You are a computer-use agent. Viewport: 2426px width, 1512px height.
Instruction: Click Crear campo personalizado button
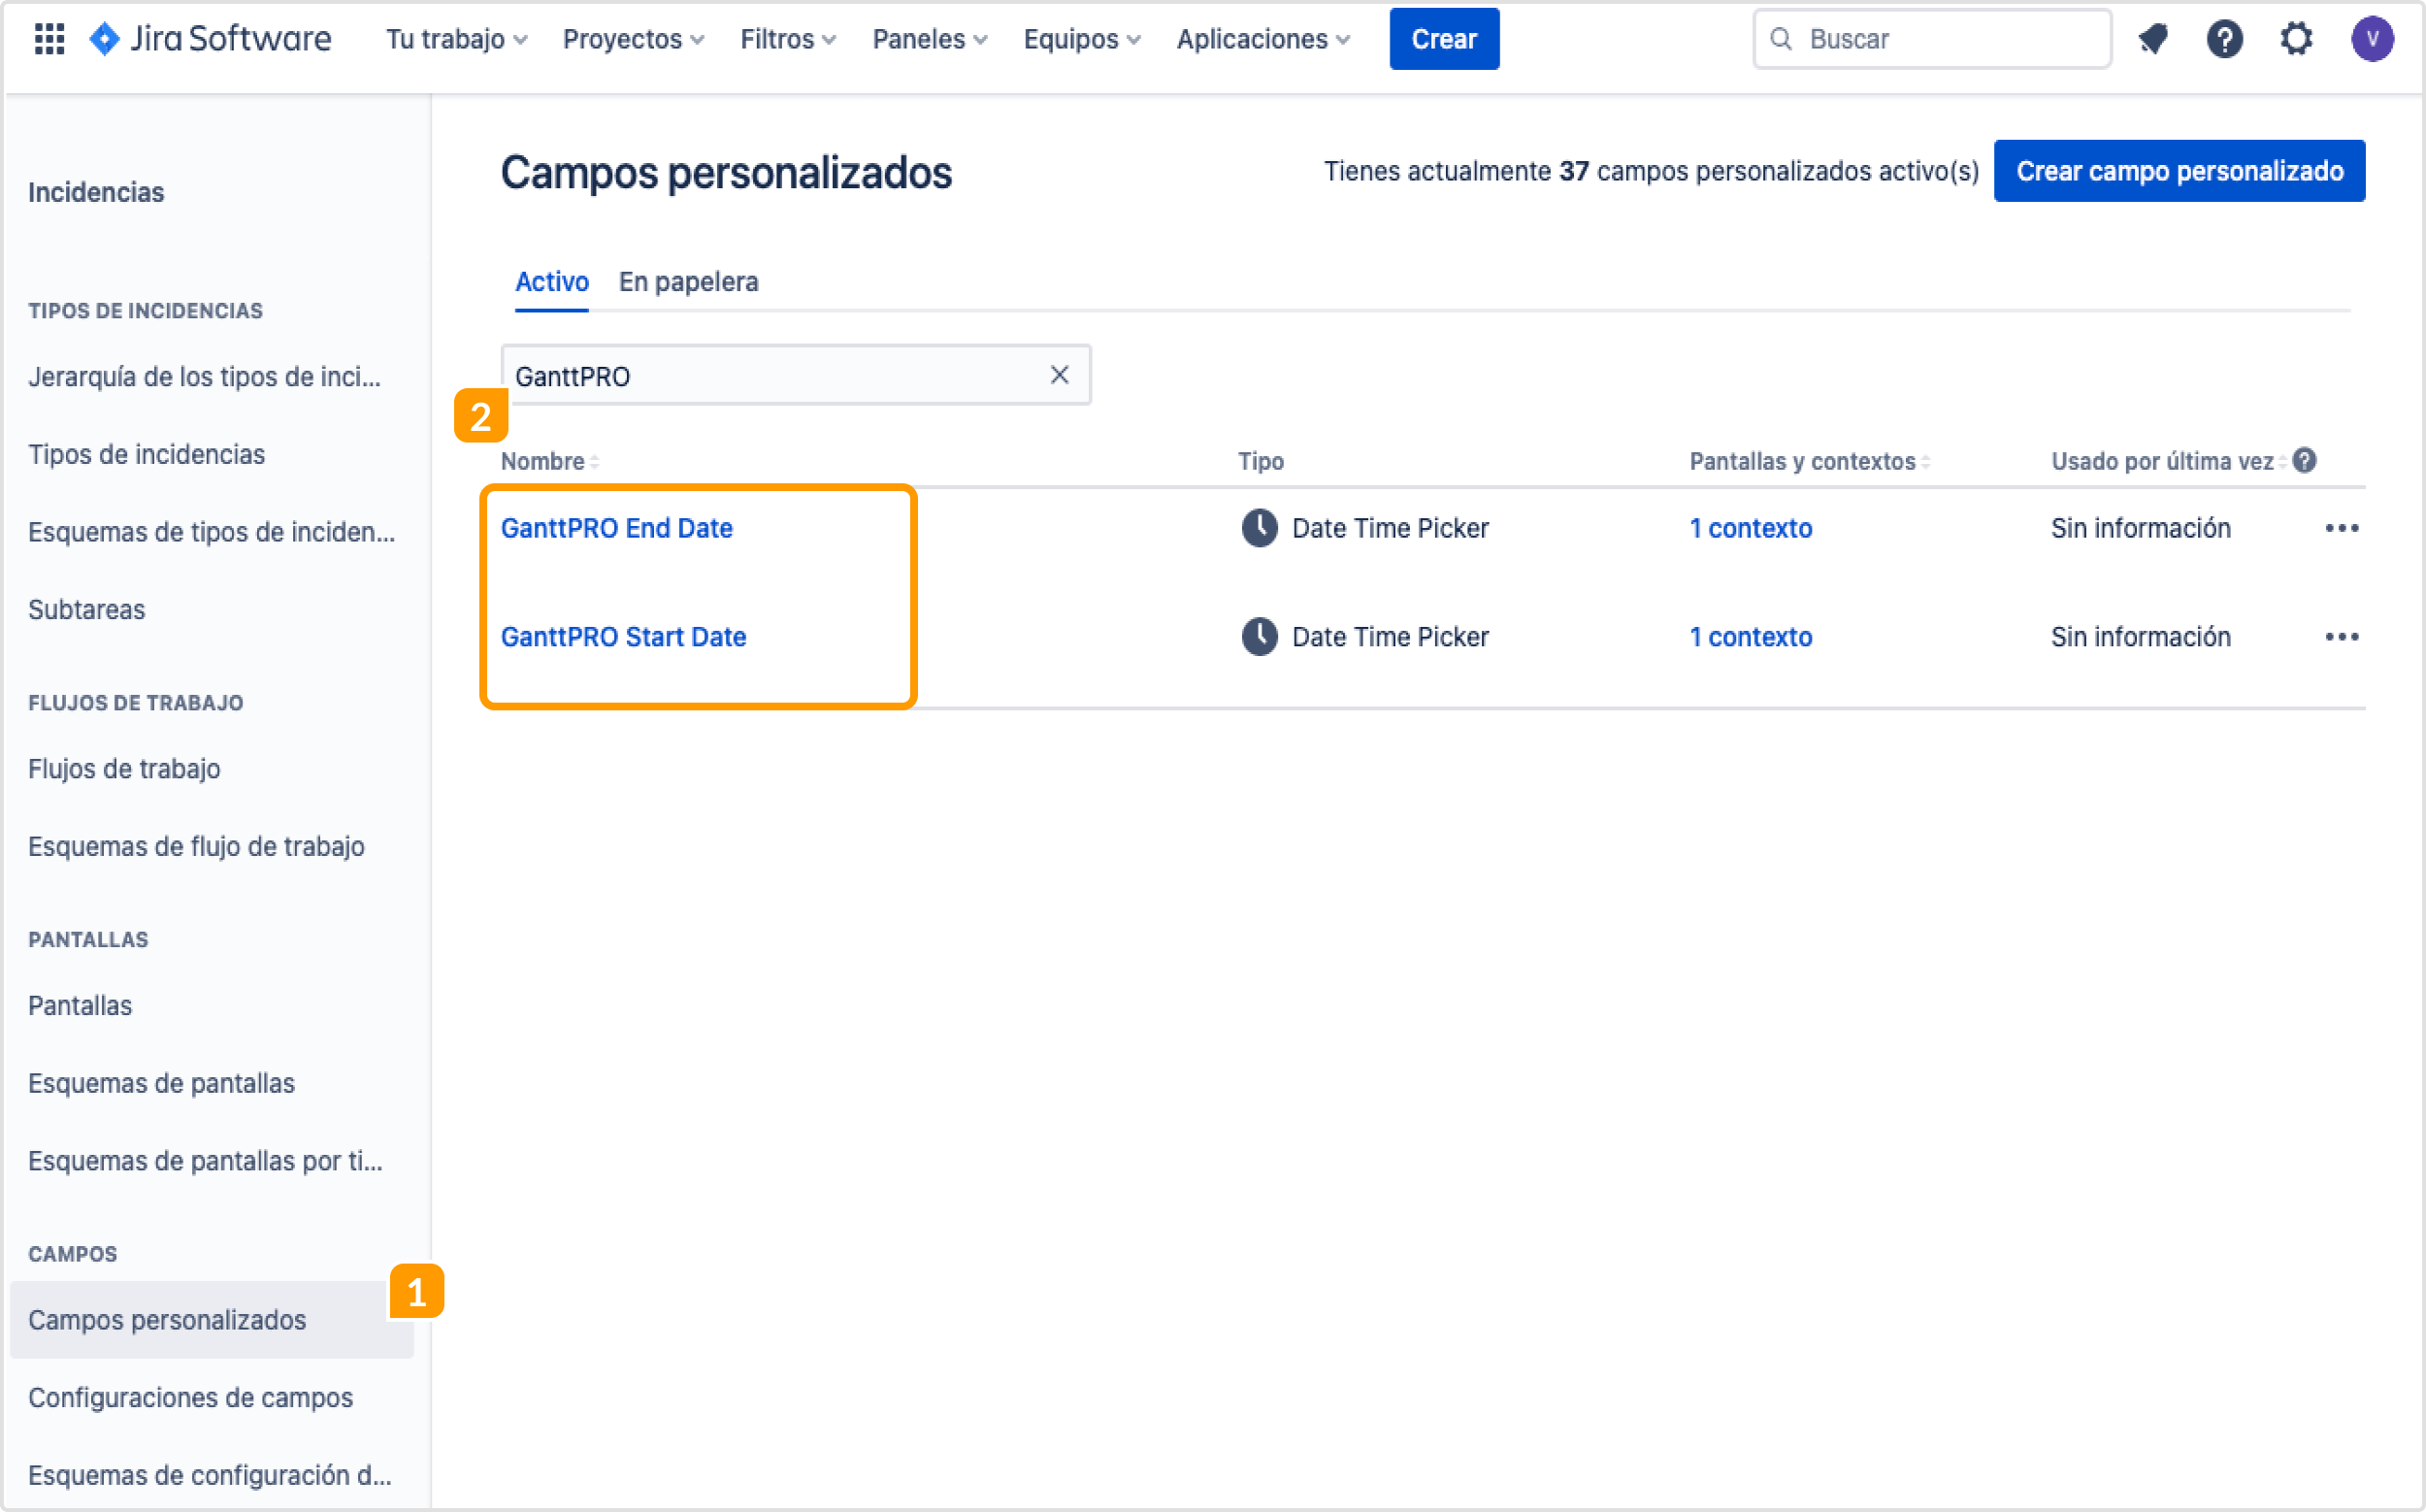[2179, 171]
